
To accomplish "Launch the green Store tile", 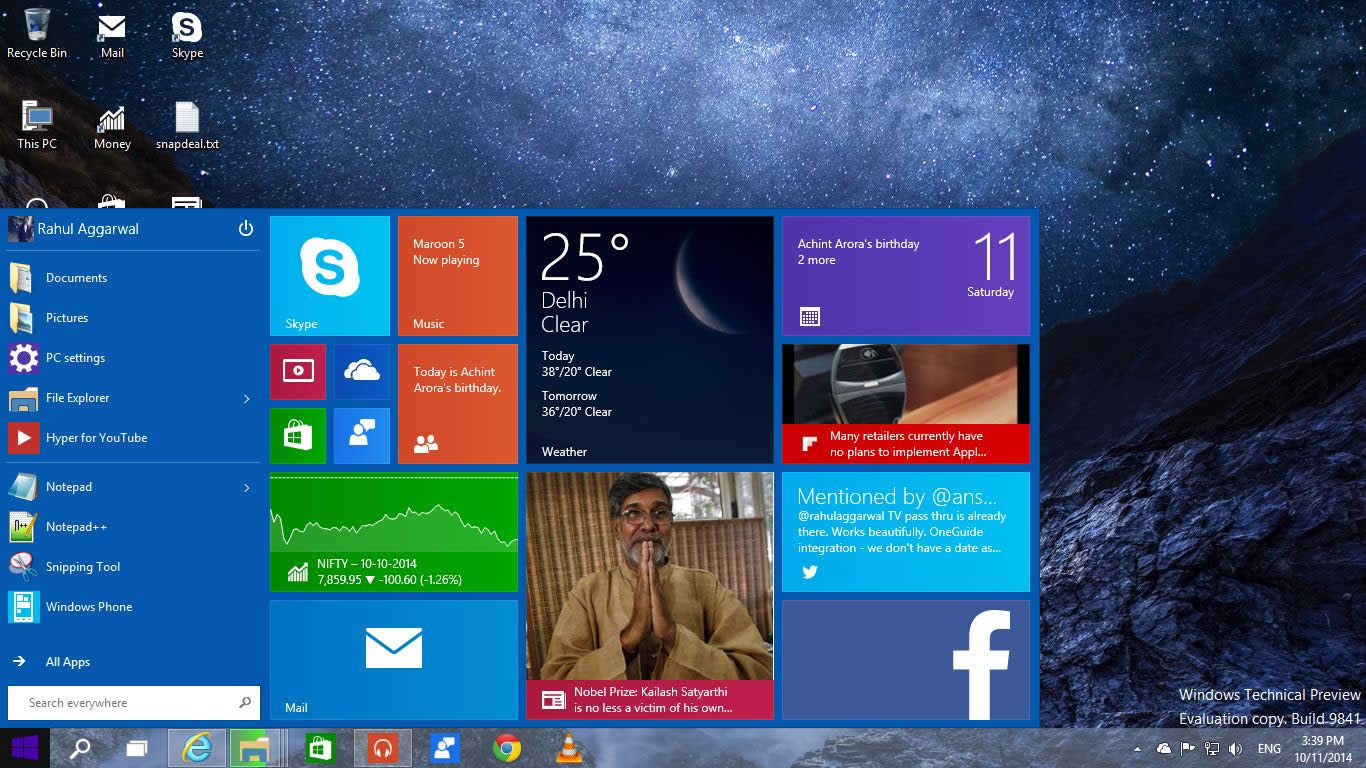I will click(297, 435).
